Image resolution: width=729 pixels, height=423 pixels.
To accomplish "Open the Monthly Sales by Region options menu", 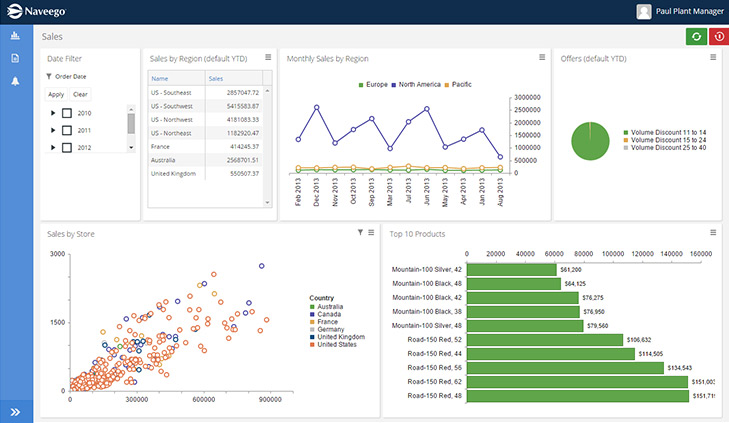I will tap(542, 58).
